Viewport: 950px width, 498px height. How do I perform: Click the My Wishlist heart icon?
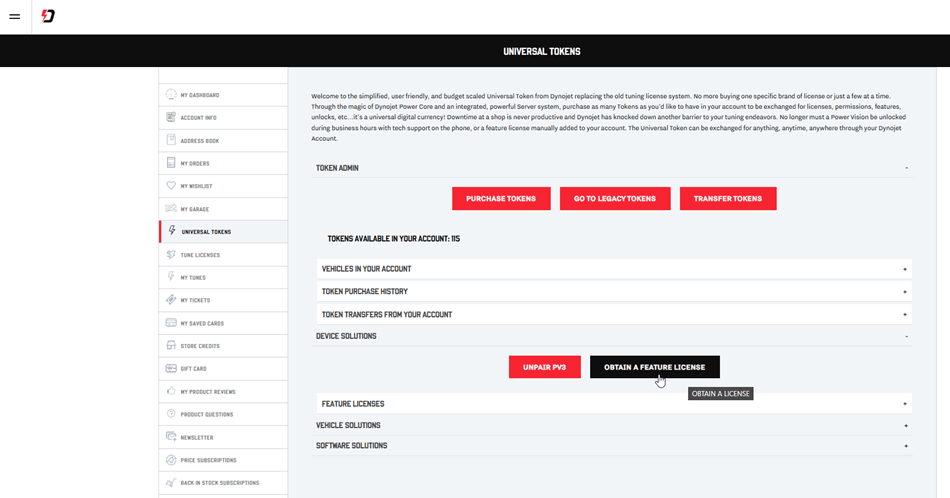[x=171, y=185]
